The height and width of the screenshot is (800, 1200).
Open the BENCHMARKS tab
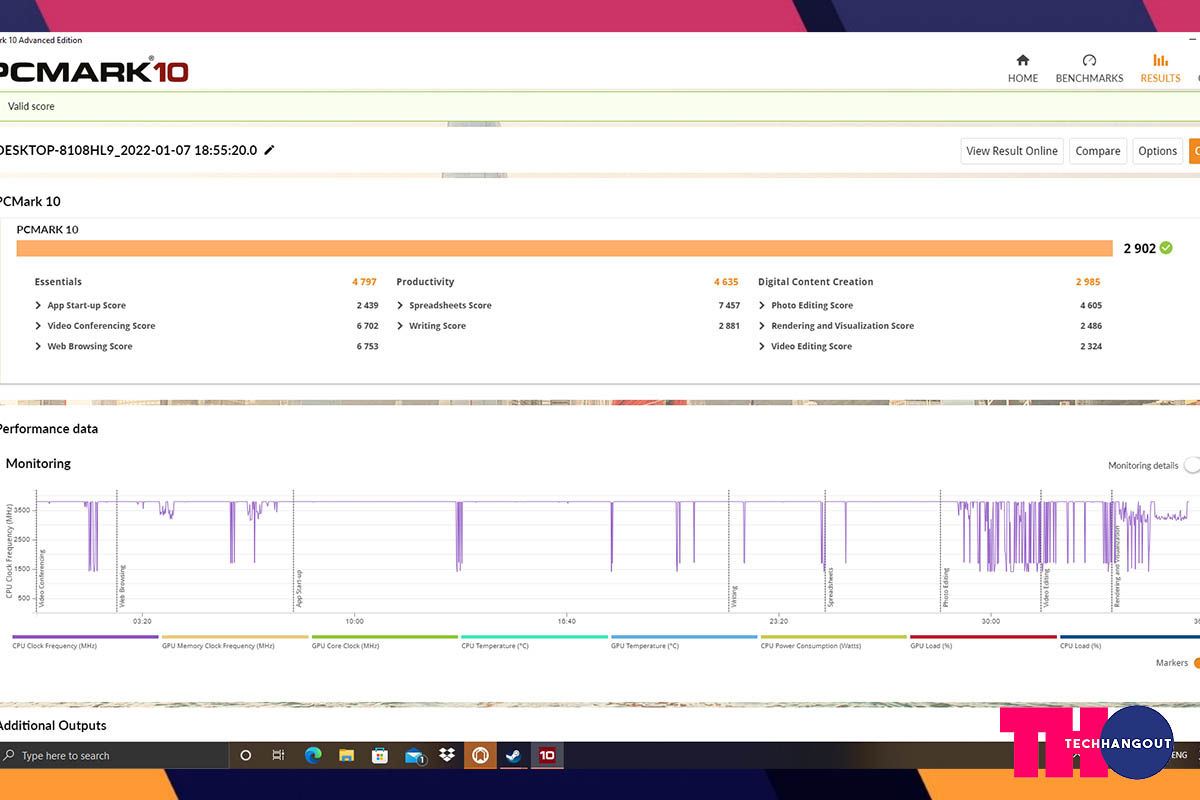point(1090,68)
